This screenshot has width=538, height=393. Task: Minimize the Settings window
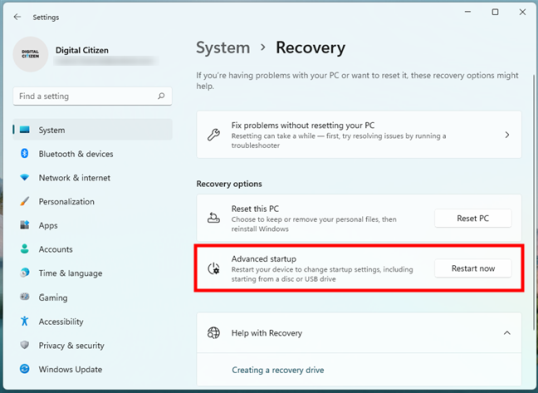point(468,12)
